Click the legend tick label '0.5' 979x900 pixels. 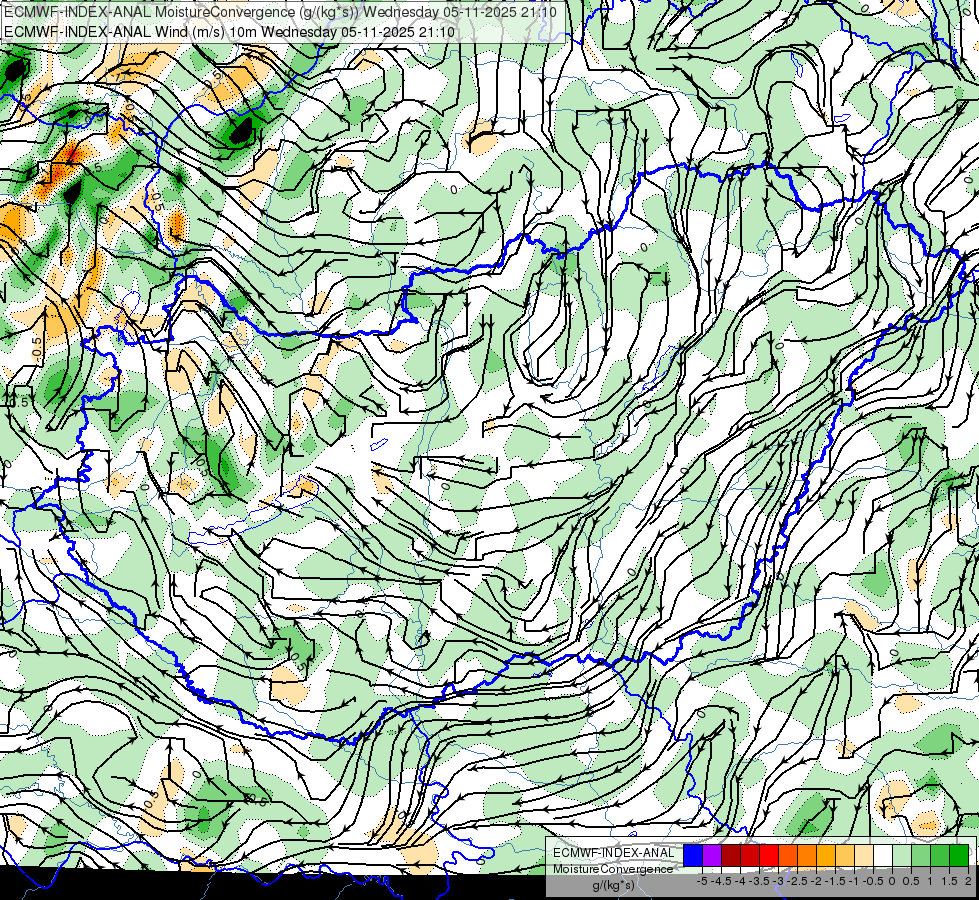click(911, 881)
